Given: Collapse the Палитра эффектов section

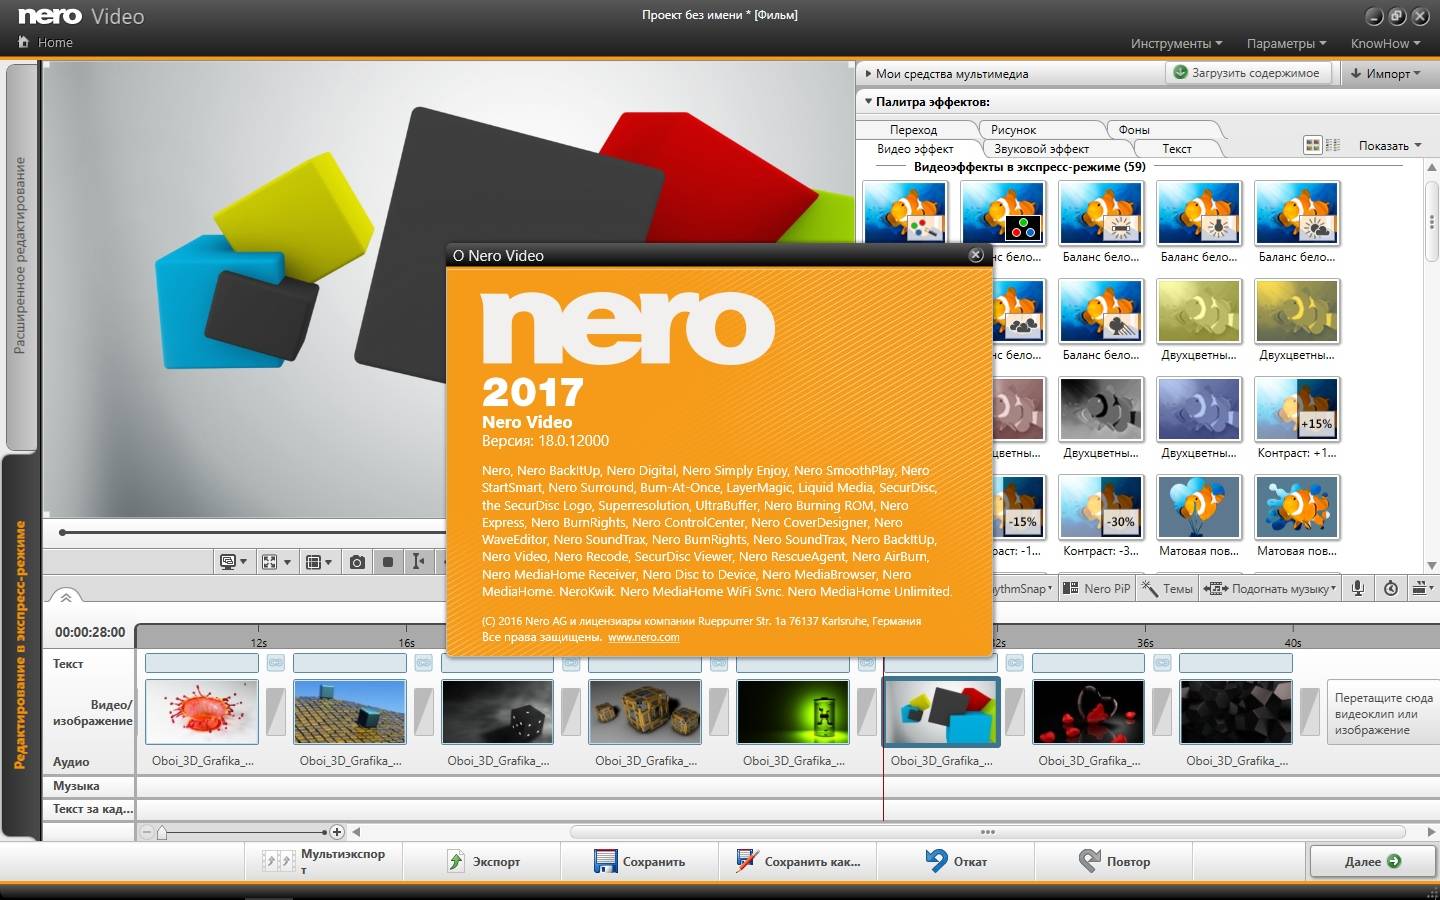Looking at the screenshot, I should click(x=868, y=101).
